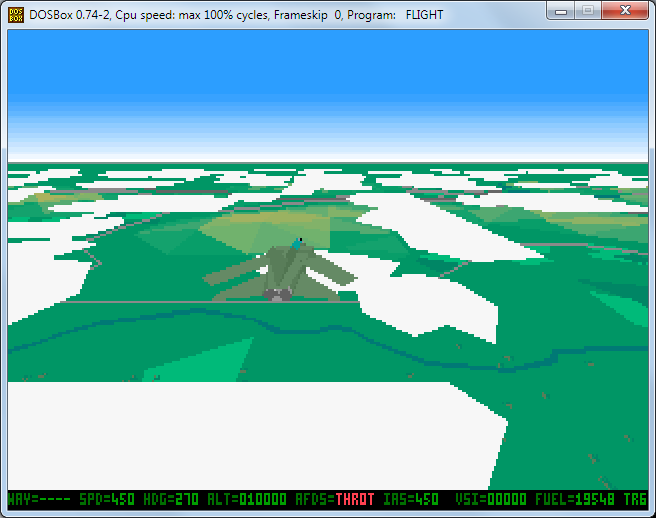Click the TRG indicator in status bar
656x518 pixels.
pos(635,499)
